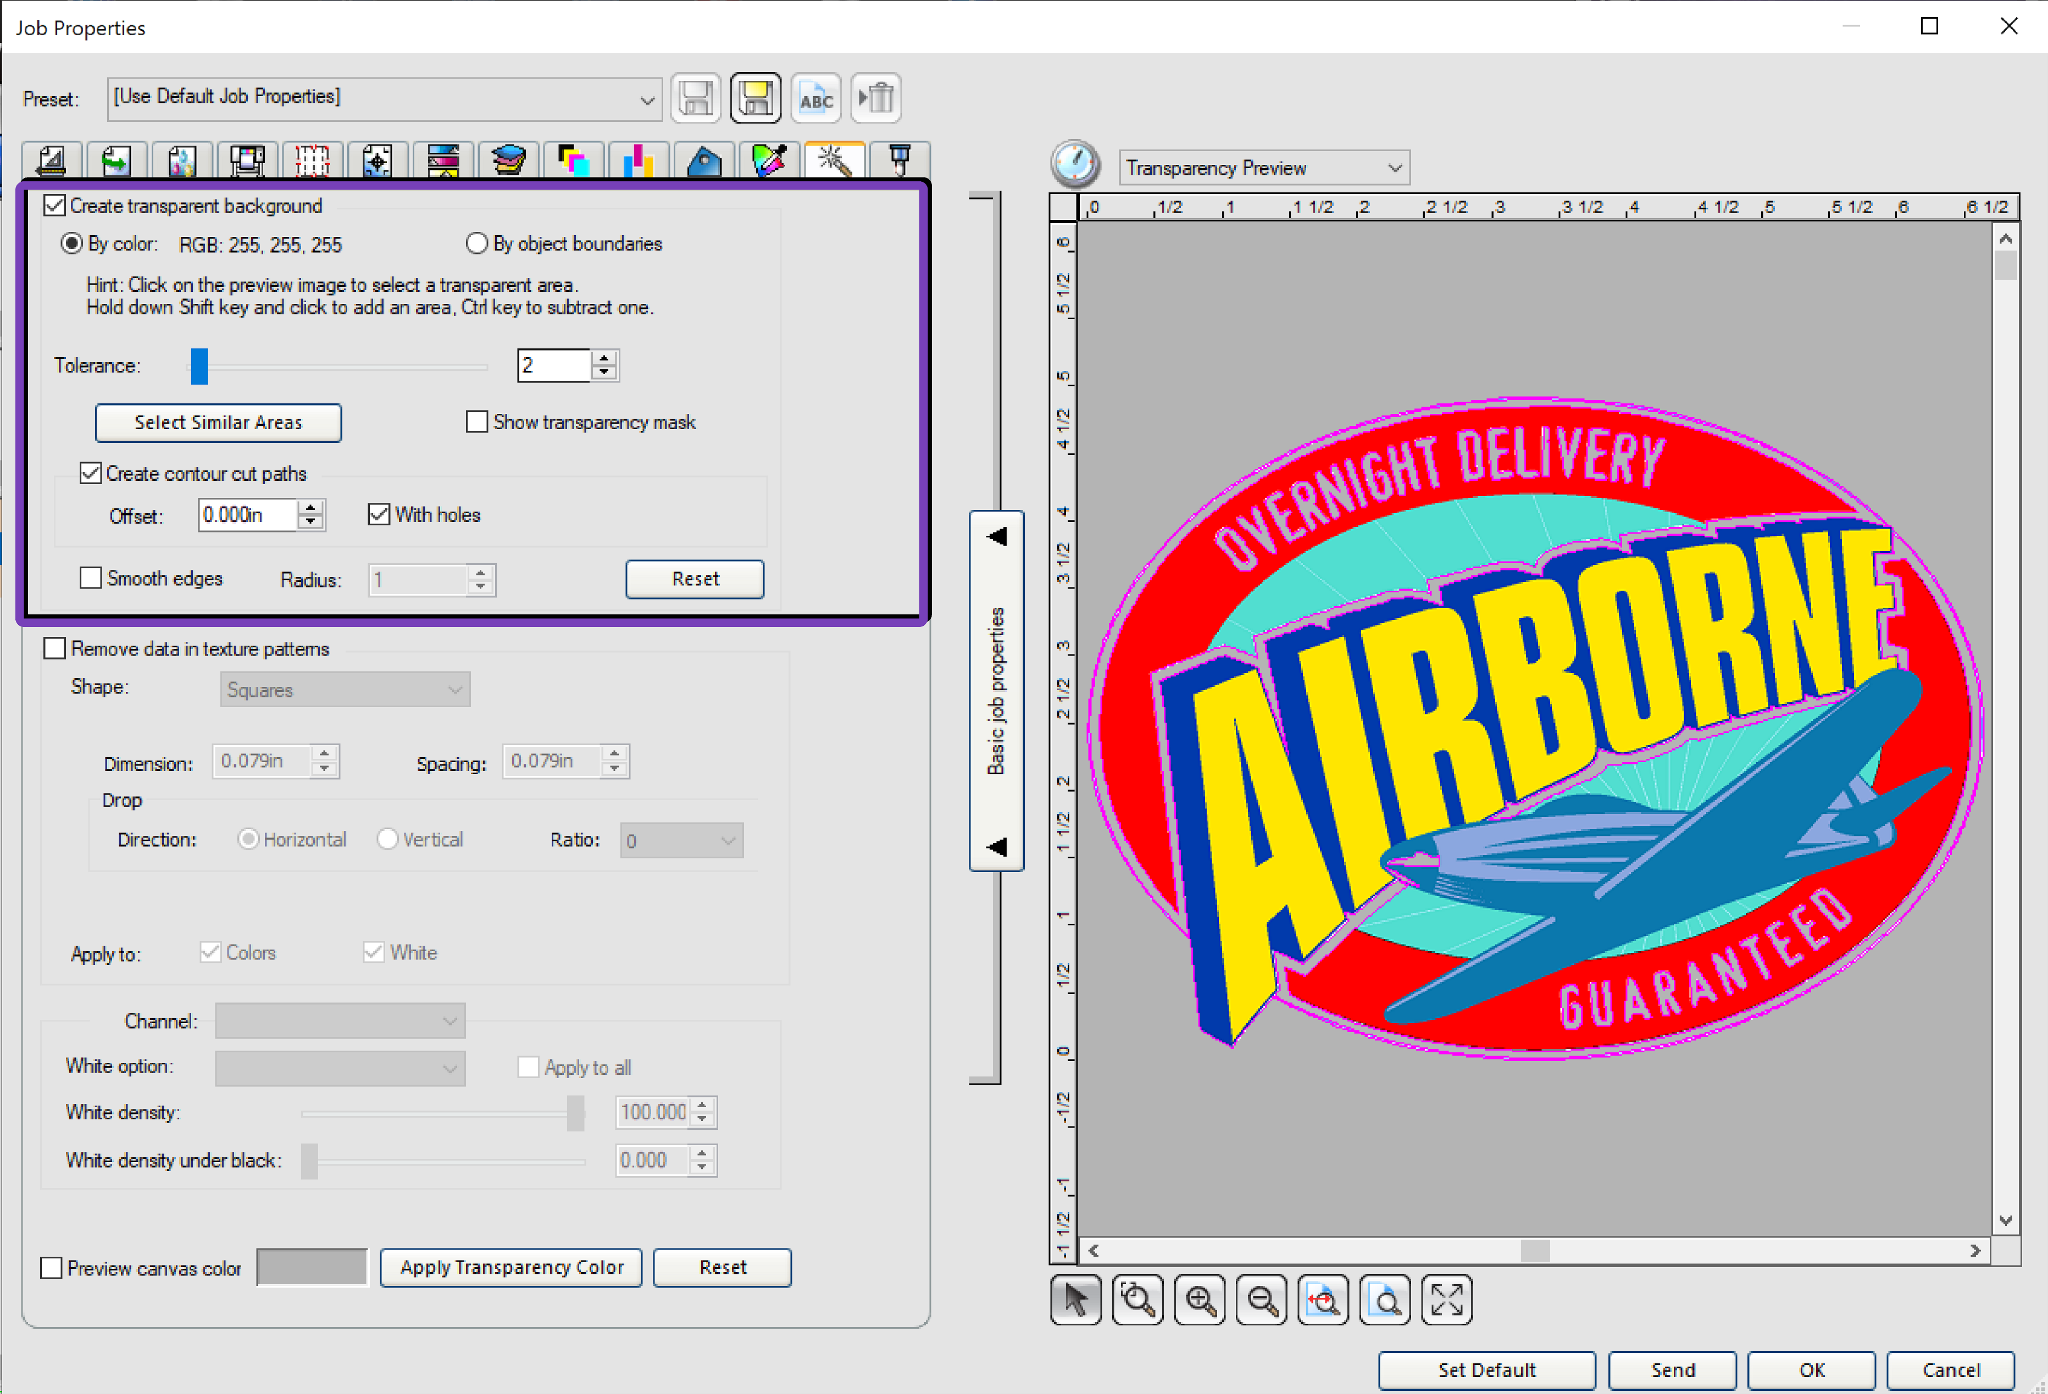Click the Set Default button

(x=1487, y=1370)
